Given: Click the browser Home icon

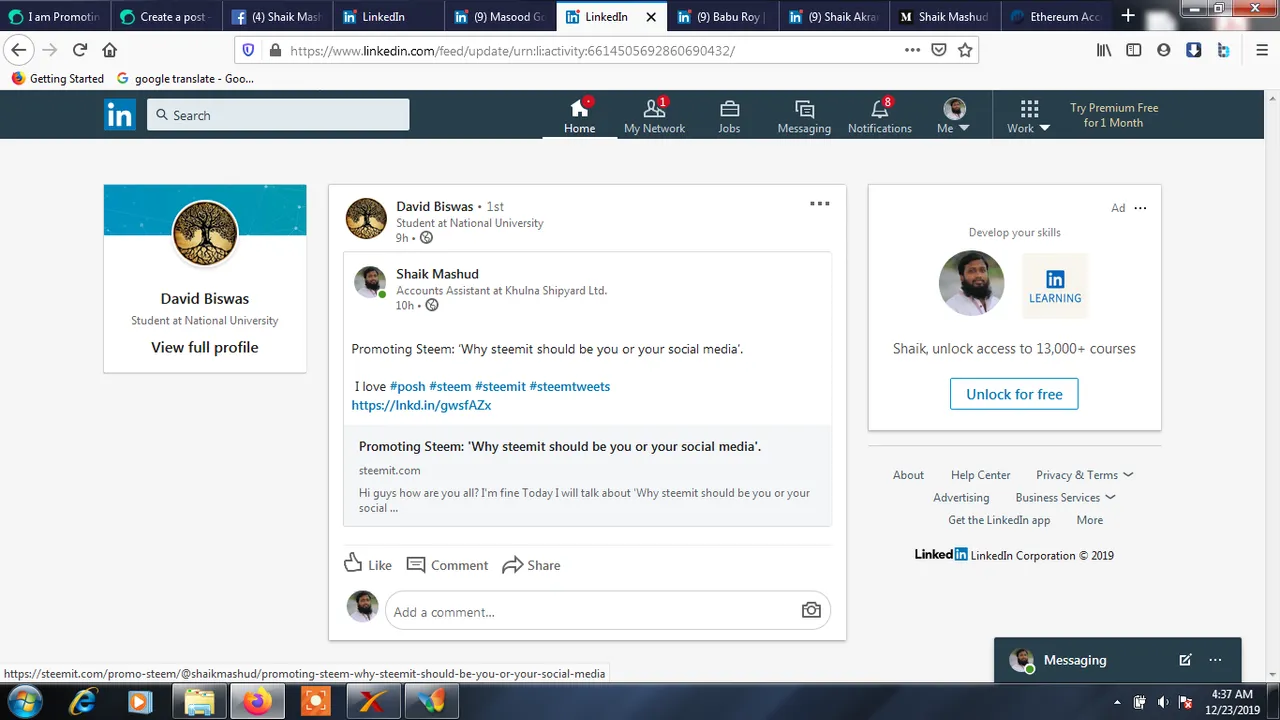Looking at the screenshot, I should 110,50.
